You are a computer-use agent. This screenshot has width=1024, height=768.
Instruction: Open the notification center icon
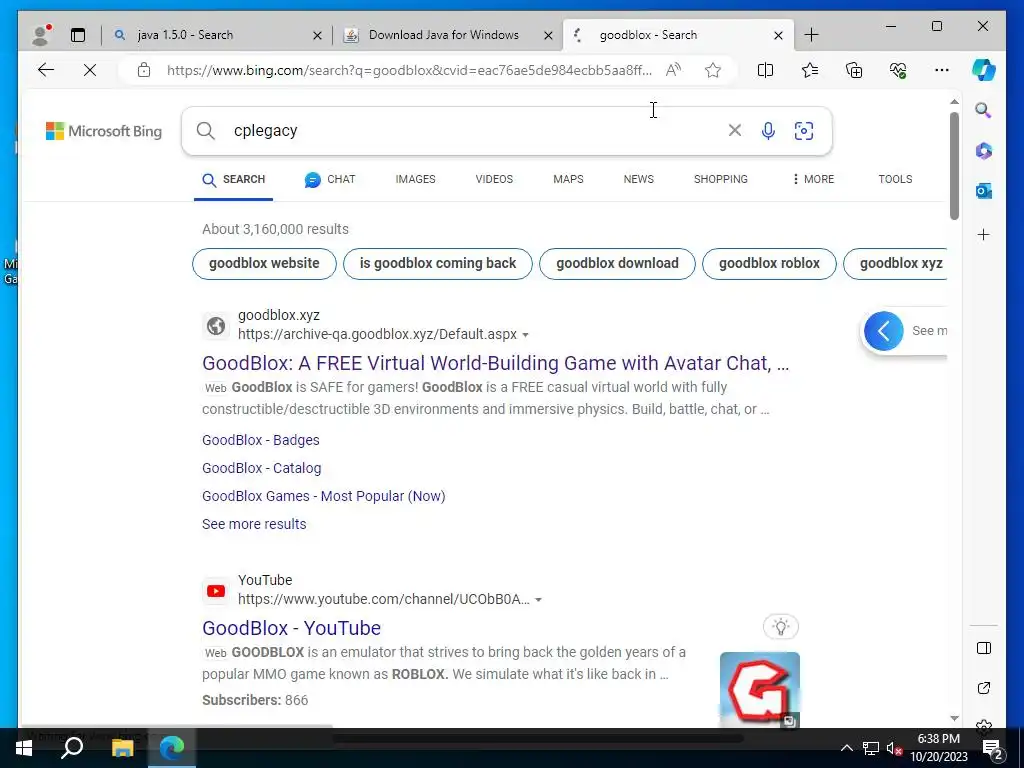point(992,748)
